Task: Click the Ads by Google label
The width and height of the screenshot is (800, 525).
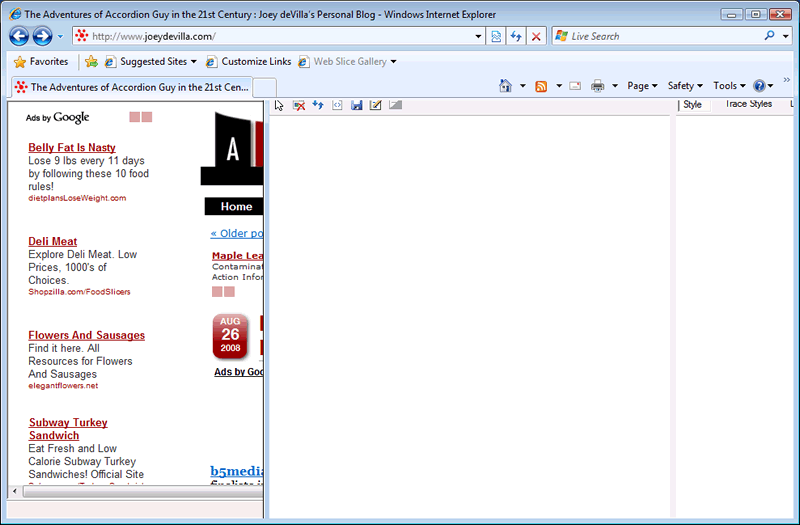Action: 58,118
